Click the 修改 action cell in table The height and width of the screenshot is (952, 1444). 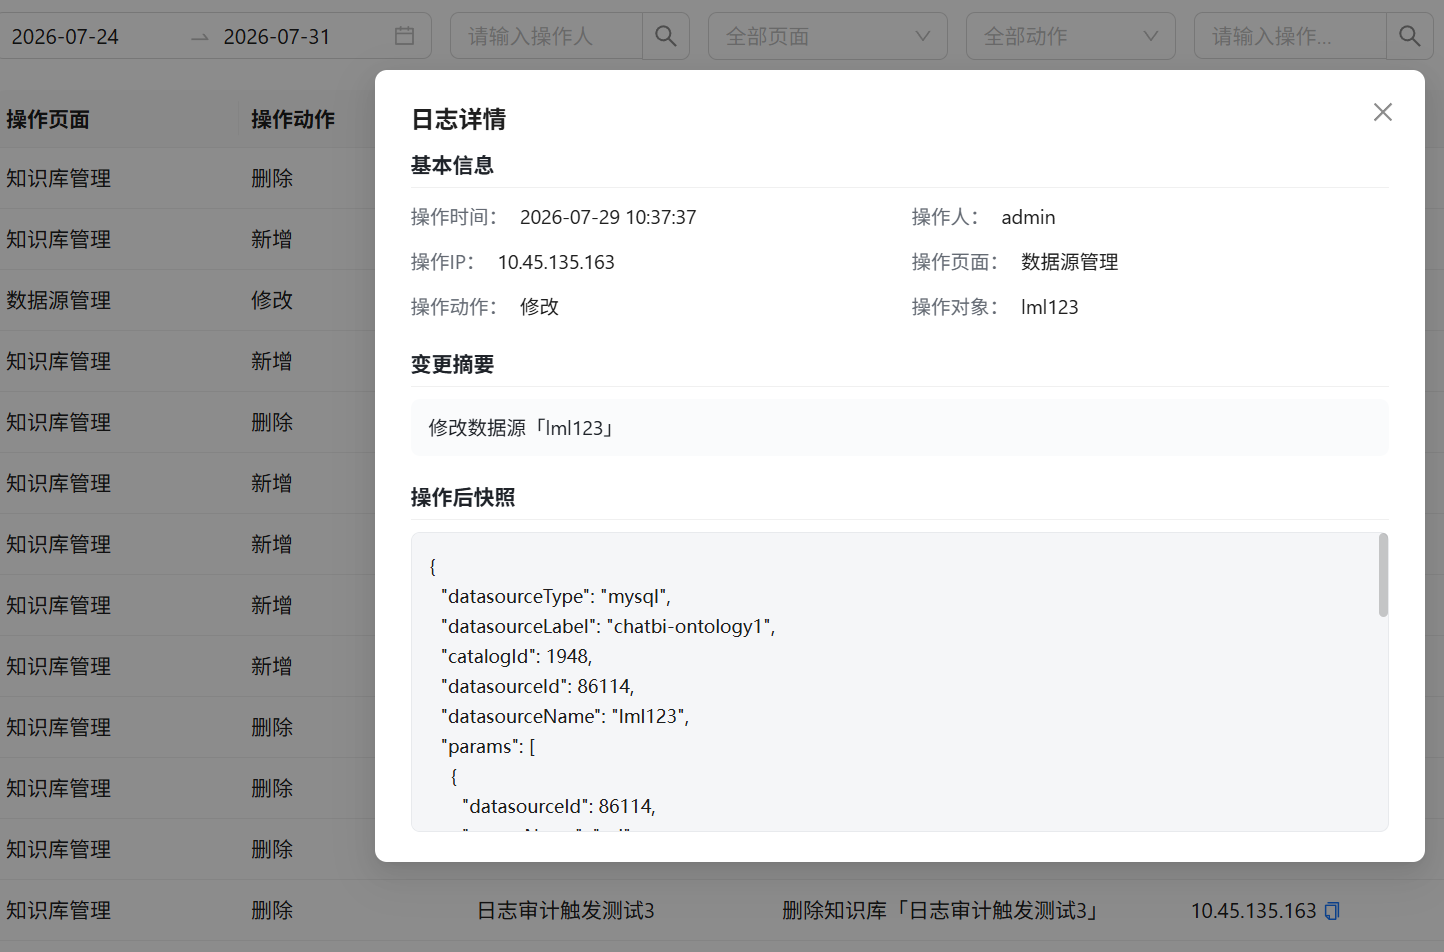pos(272,300)
